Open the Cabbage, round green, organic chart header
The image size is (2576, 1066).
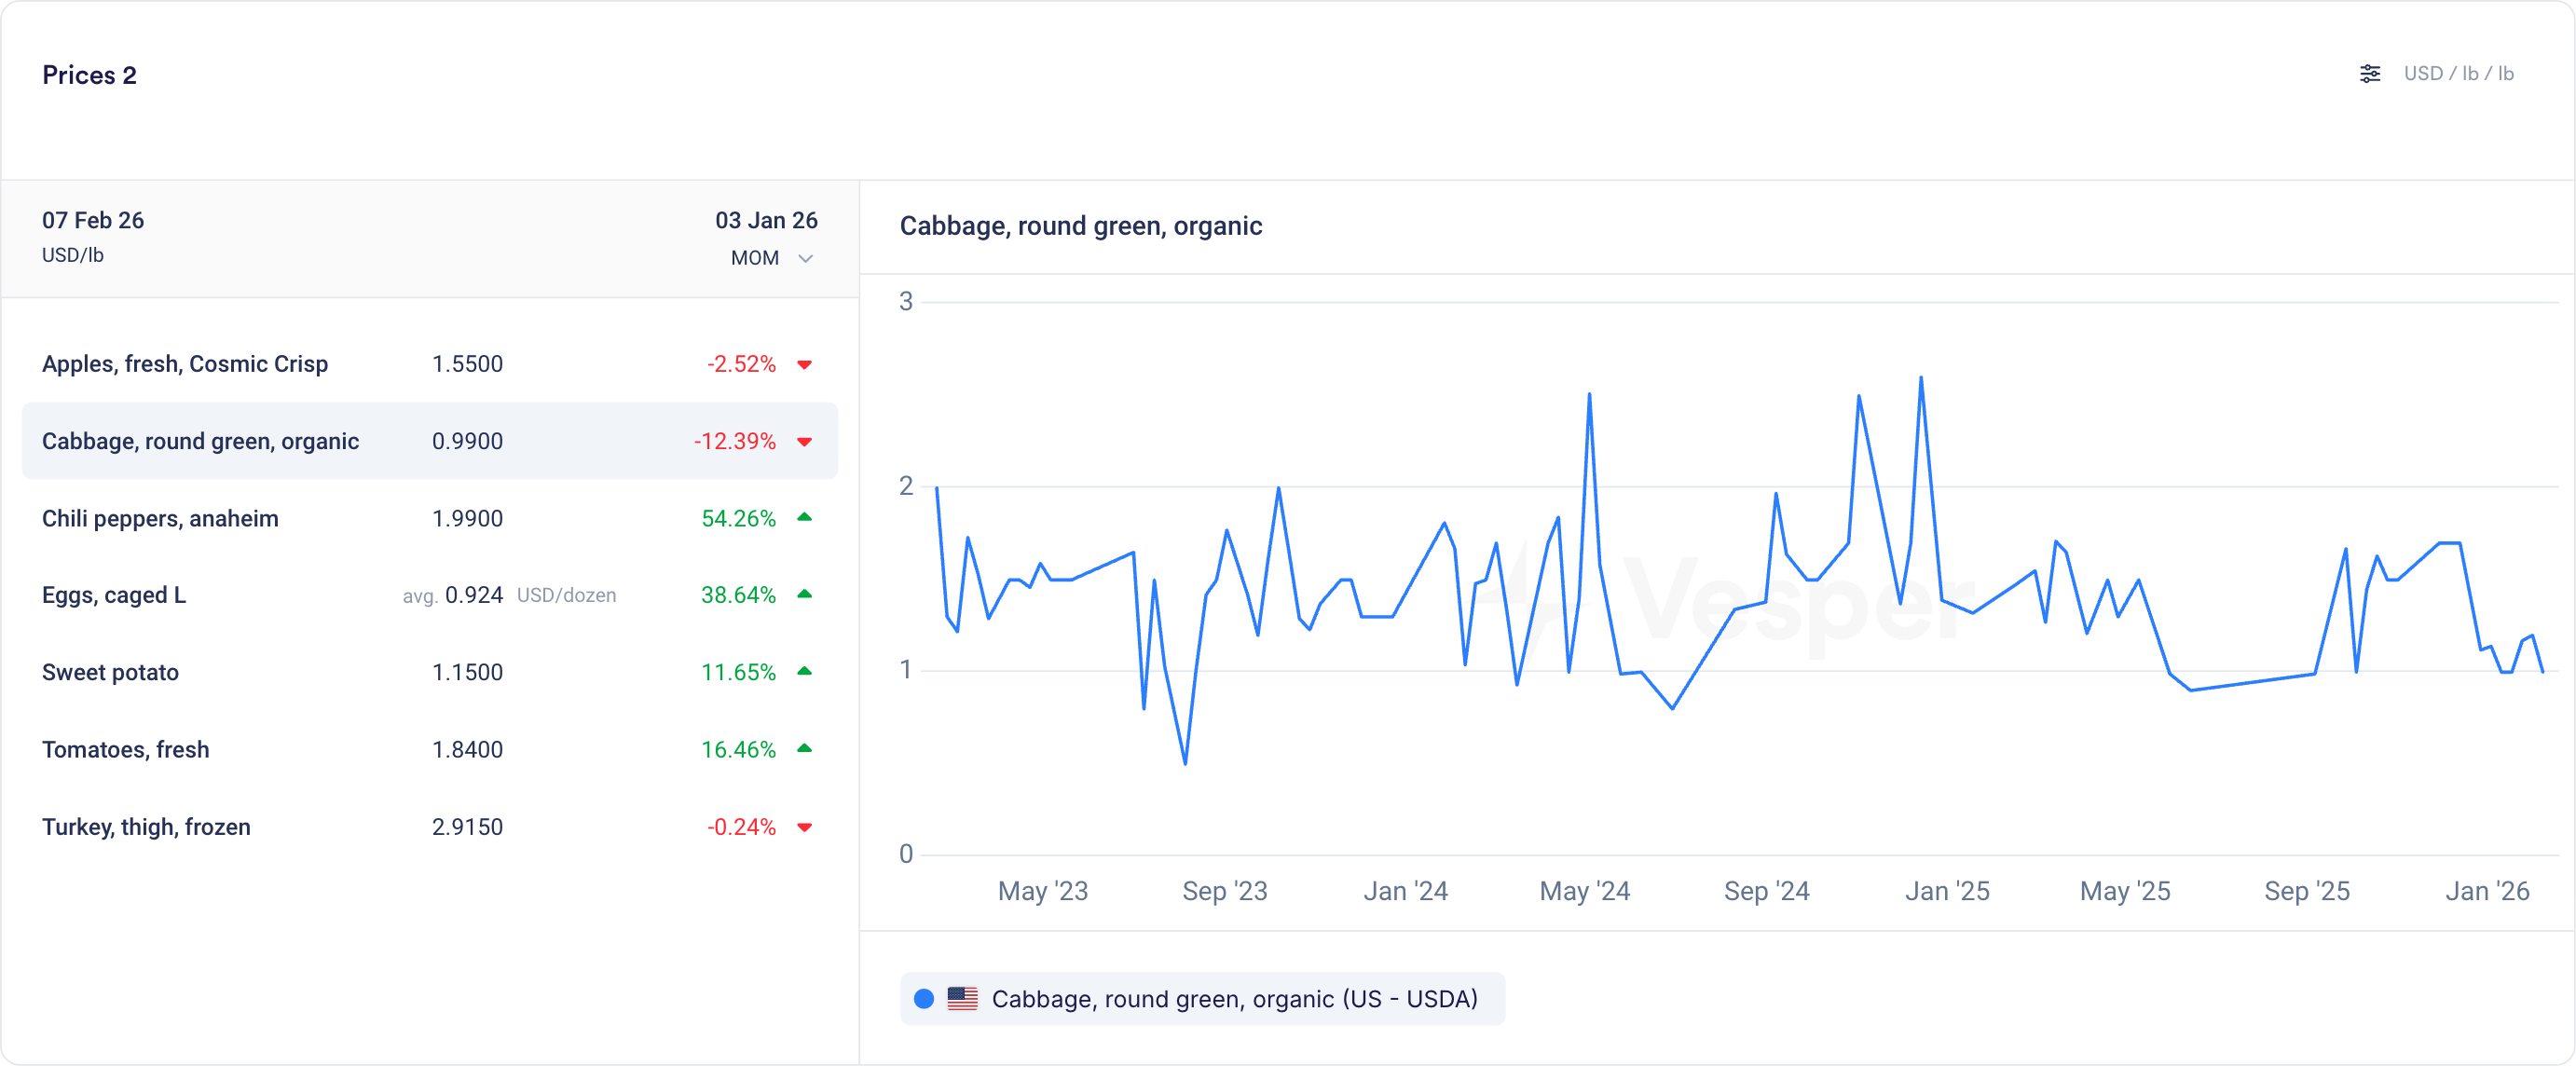click(x=1081, y=226)
